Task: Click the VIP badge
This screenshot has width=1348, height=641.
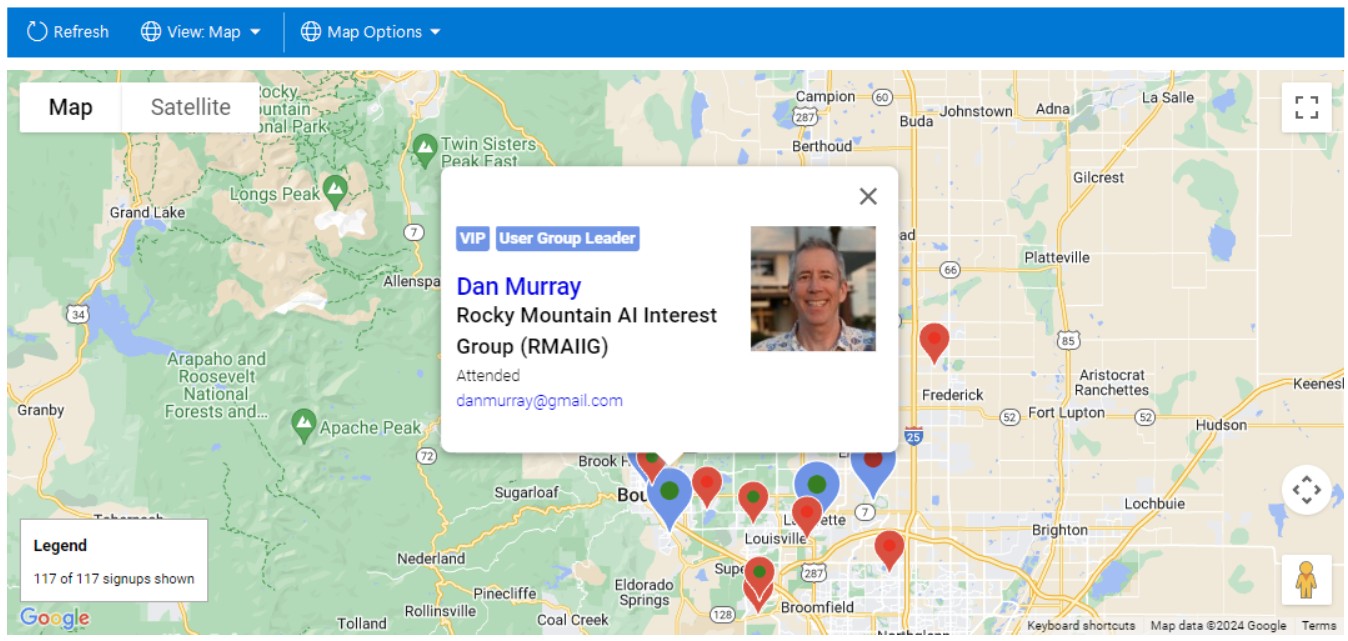Action: tap(473, 238)
